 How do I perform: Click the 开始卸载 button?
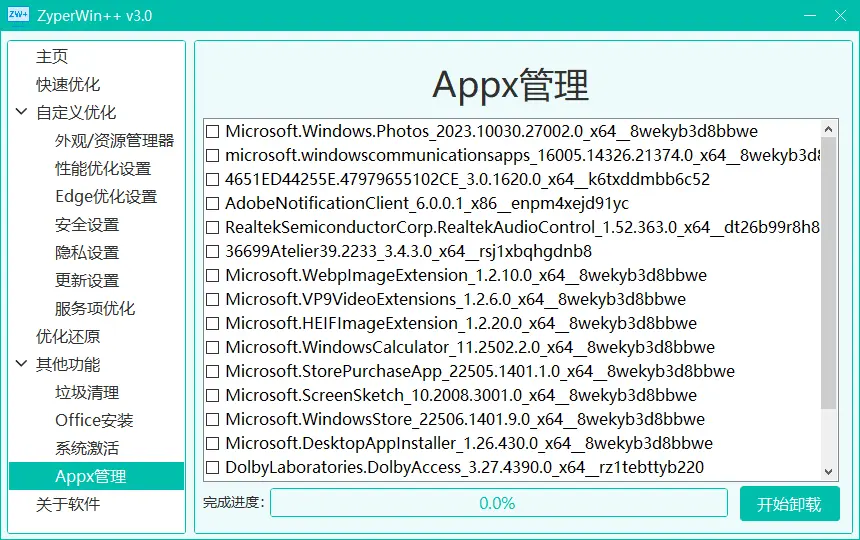tap(789, 504)
